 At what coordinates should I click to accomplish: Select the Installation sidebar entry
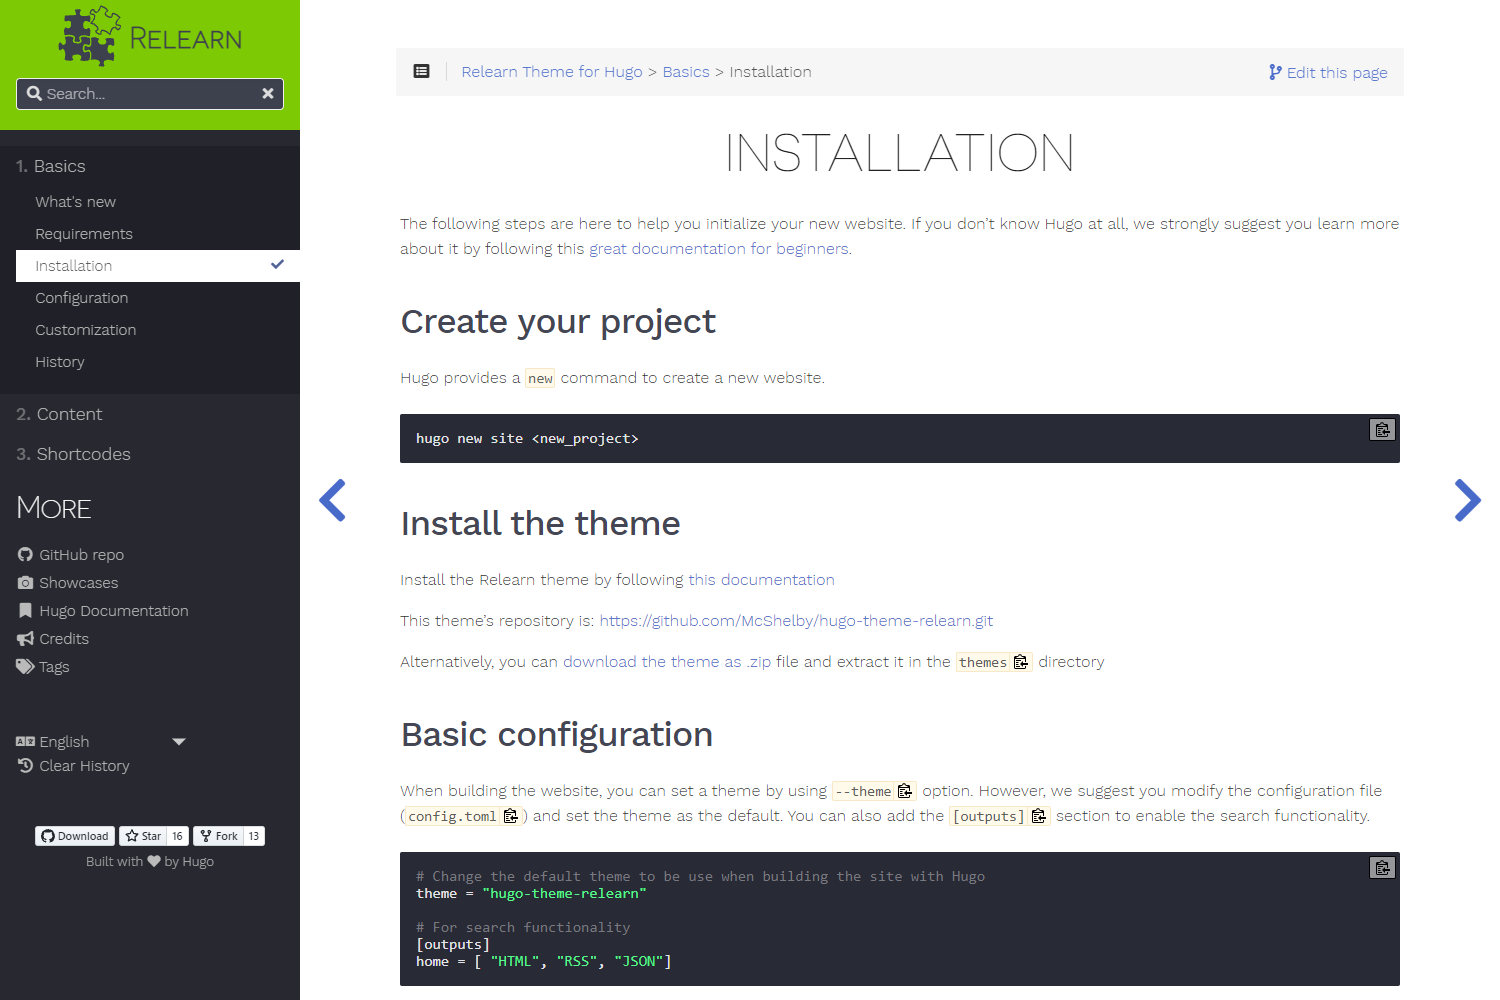pyautogui.click(x=158, y=266)
